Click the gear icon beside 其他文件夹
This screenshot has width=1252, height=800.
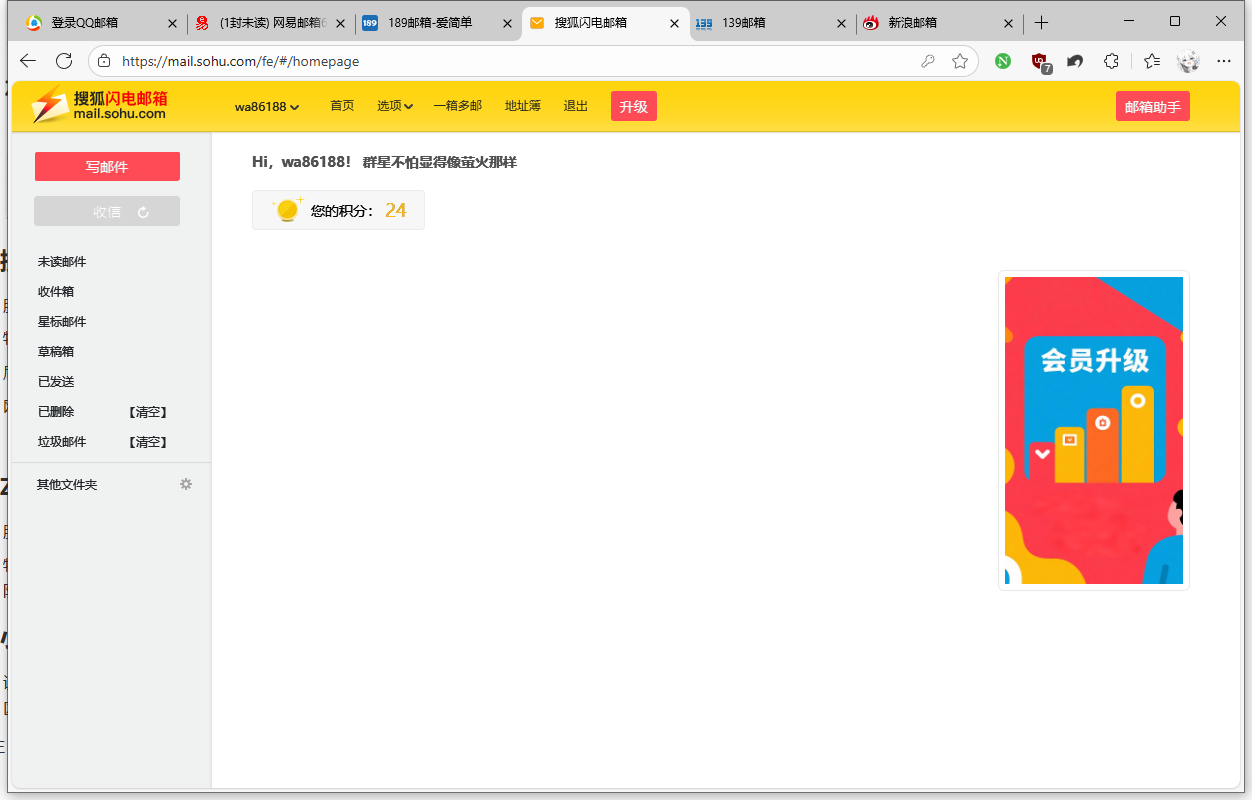coord(185,484)
